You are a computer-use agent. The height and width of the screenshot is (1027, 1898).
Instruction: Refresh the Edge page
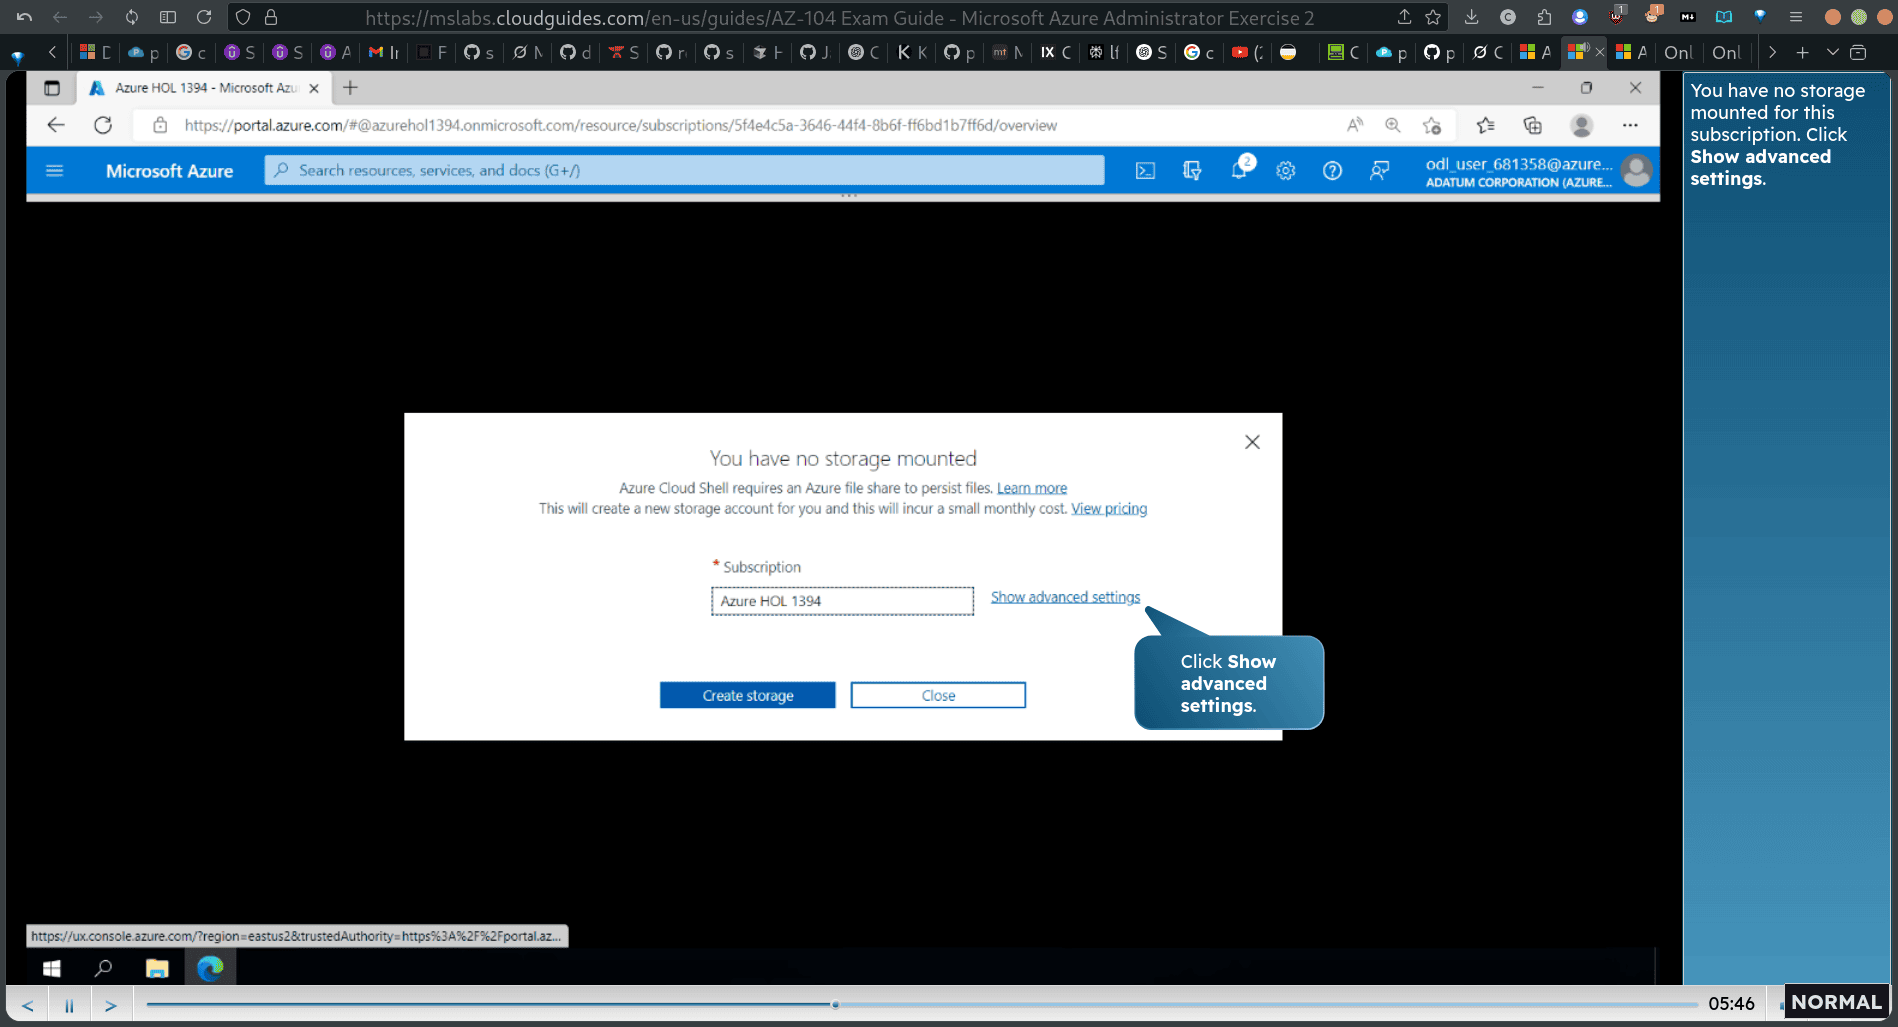click(x=103, y=125)
